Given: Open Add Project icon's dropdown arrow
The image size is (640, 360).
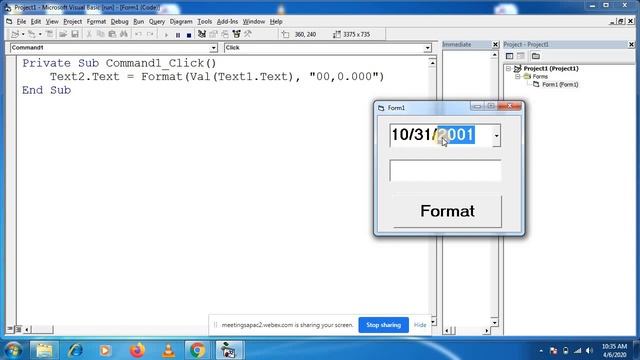Looking at the screenshot, I should pyautogui.click(x=23, y=34).
